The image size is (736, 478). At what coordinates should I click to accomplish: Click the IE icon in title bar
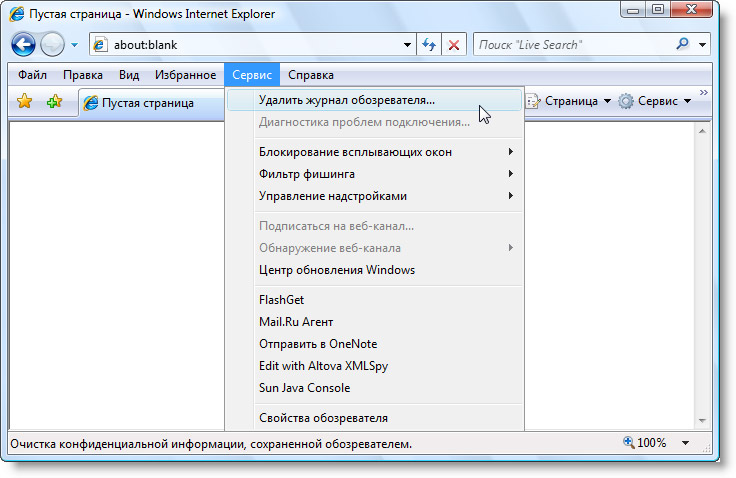click(16, 14)
